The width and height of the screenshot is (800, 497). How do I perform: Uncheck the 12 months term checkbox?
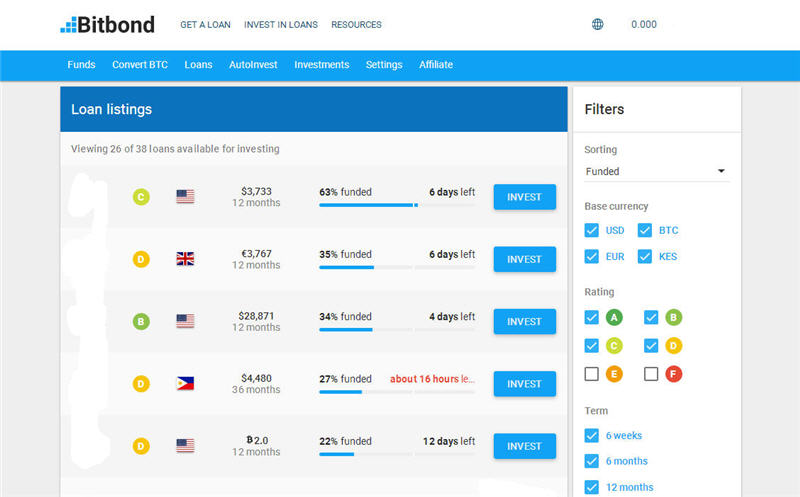click(x=591, y=487)
